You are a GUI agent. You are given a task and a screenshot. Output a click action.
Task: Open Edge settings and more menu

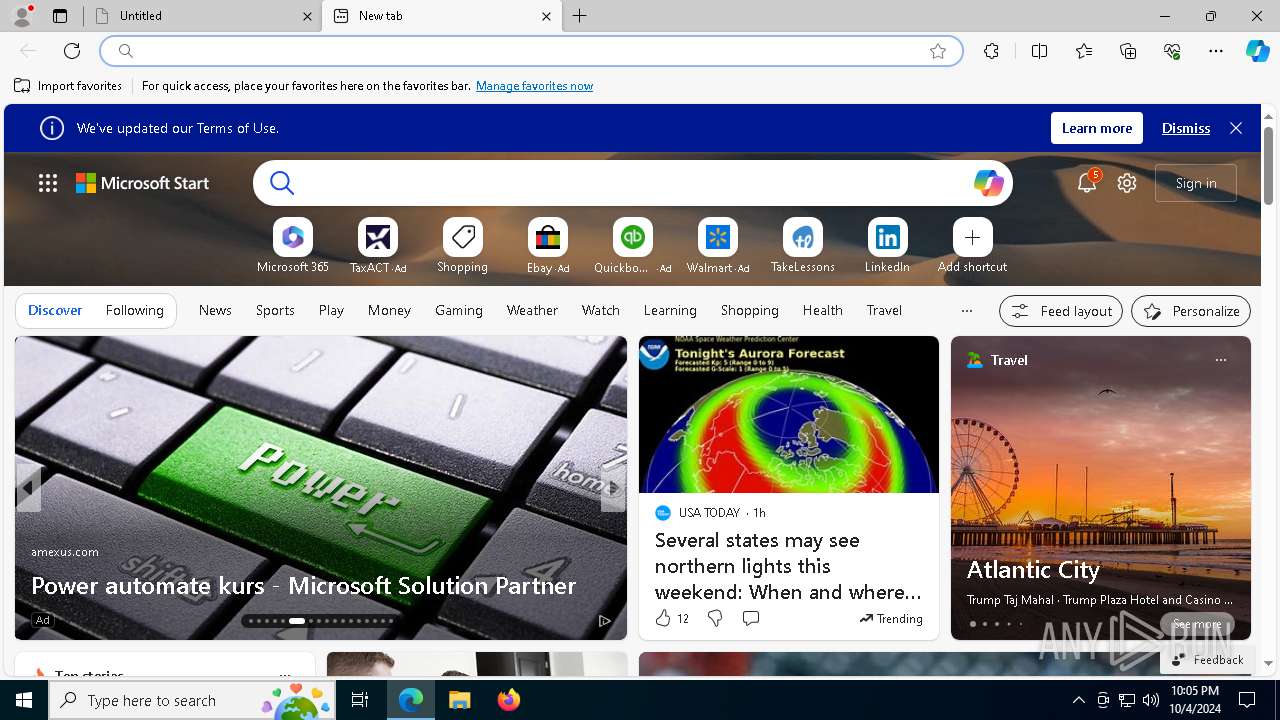(1216, 51)
